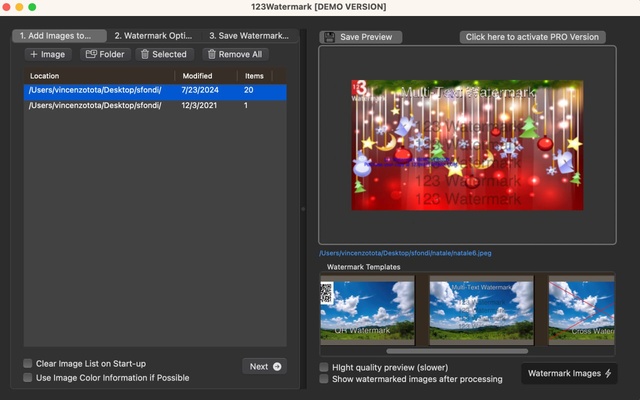Click the Watermark Templates horizontal scrollbar
Screen dimensions: 640x400
coord(457,351)
